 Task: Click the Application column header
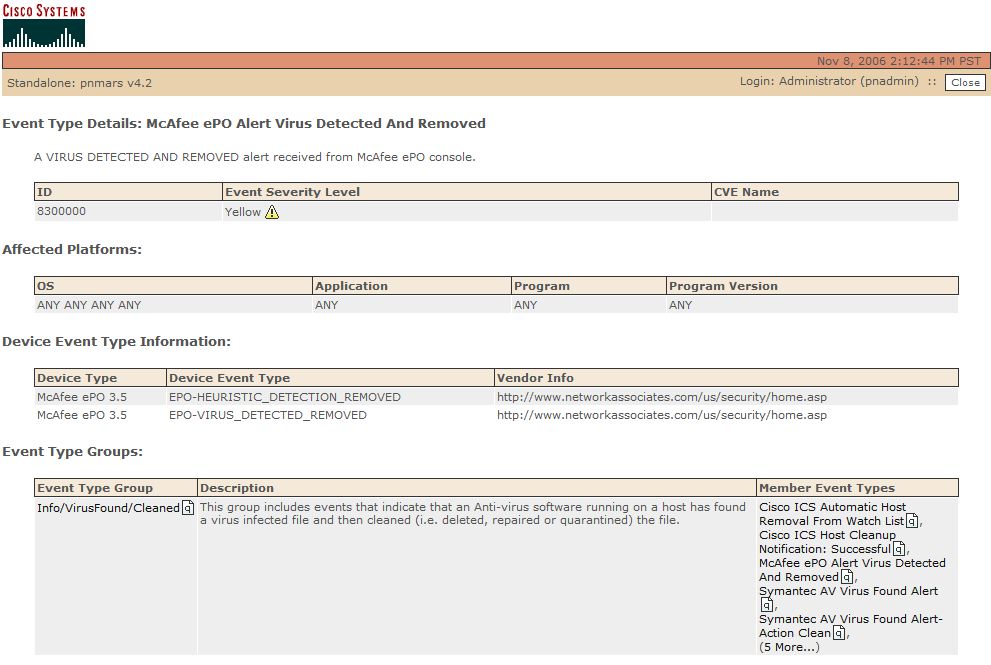[x=411, y=286]
